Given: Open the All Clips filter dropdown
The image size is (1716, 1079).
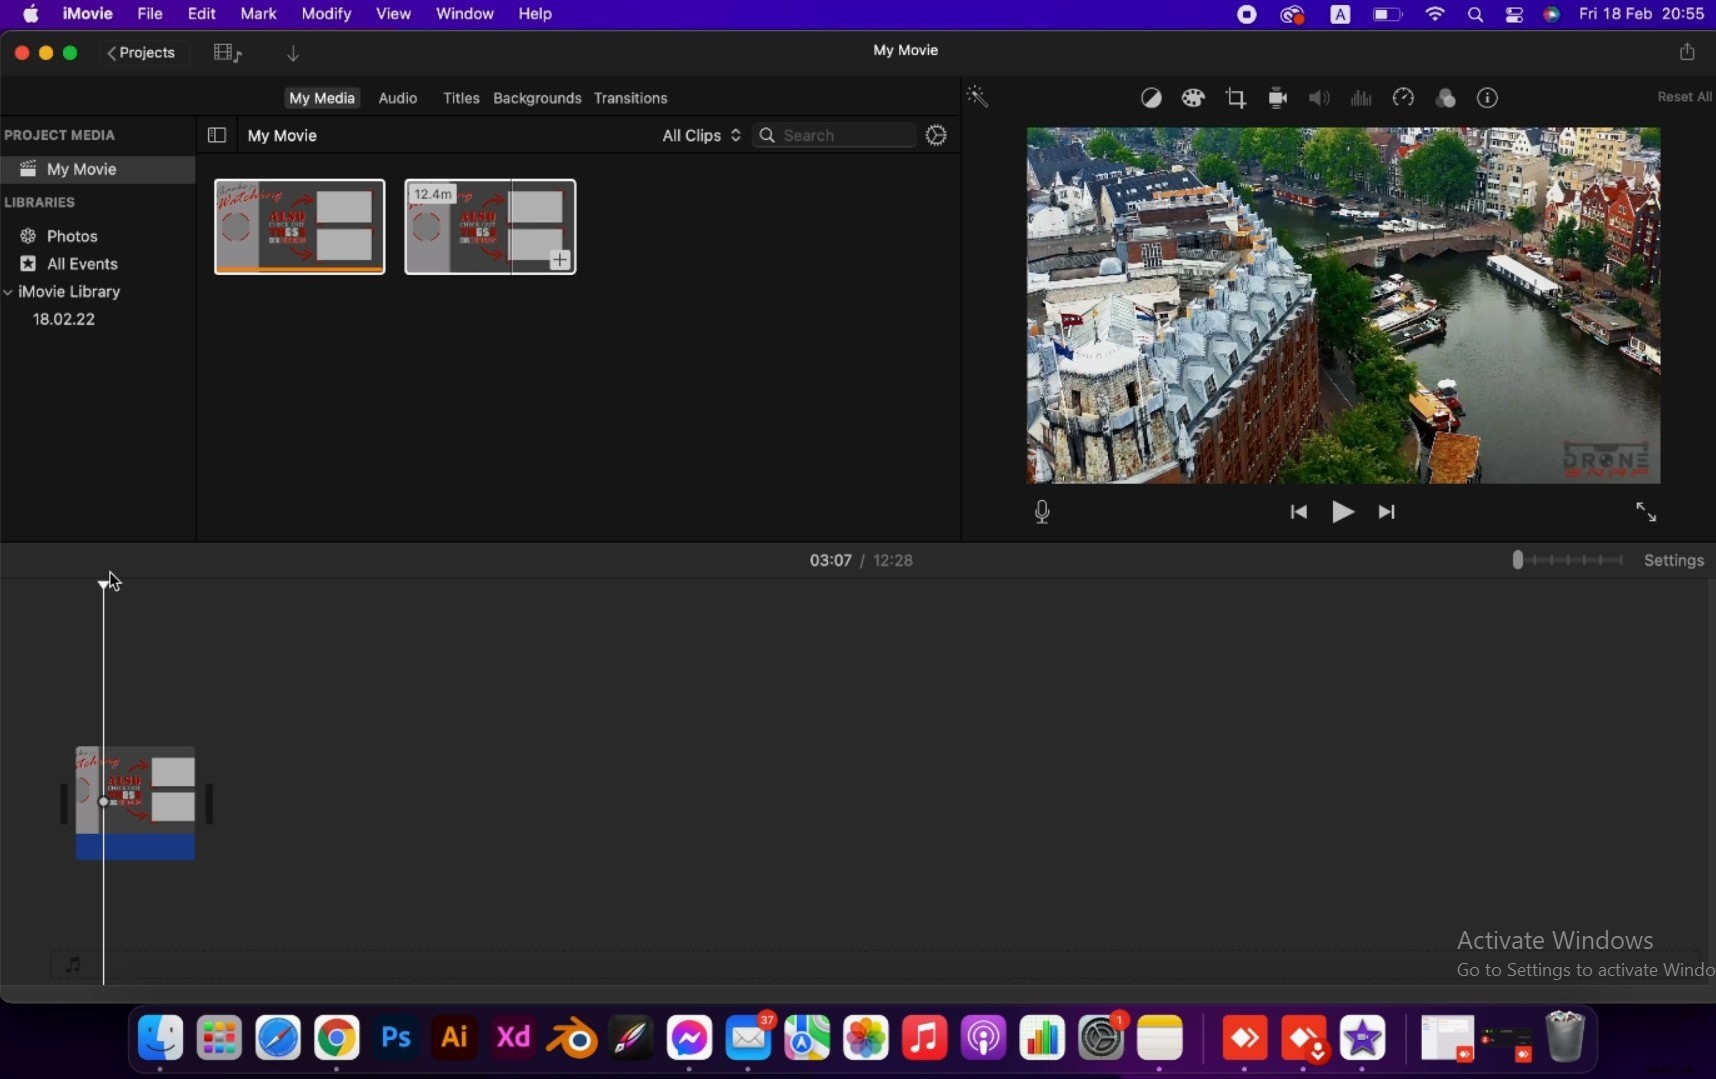Looking at the screenshot, I should (700, 135).
